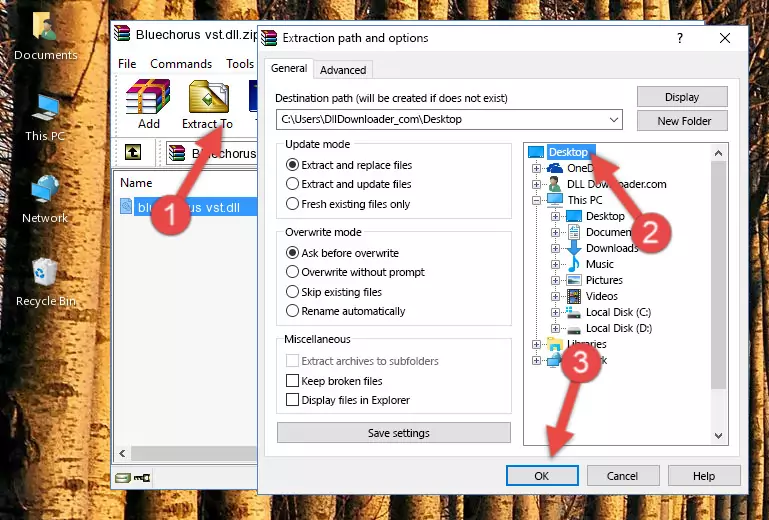Click the Display button
This screenshot has height=520, width=769.
point(682,97)
